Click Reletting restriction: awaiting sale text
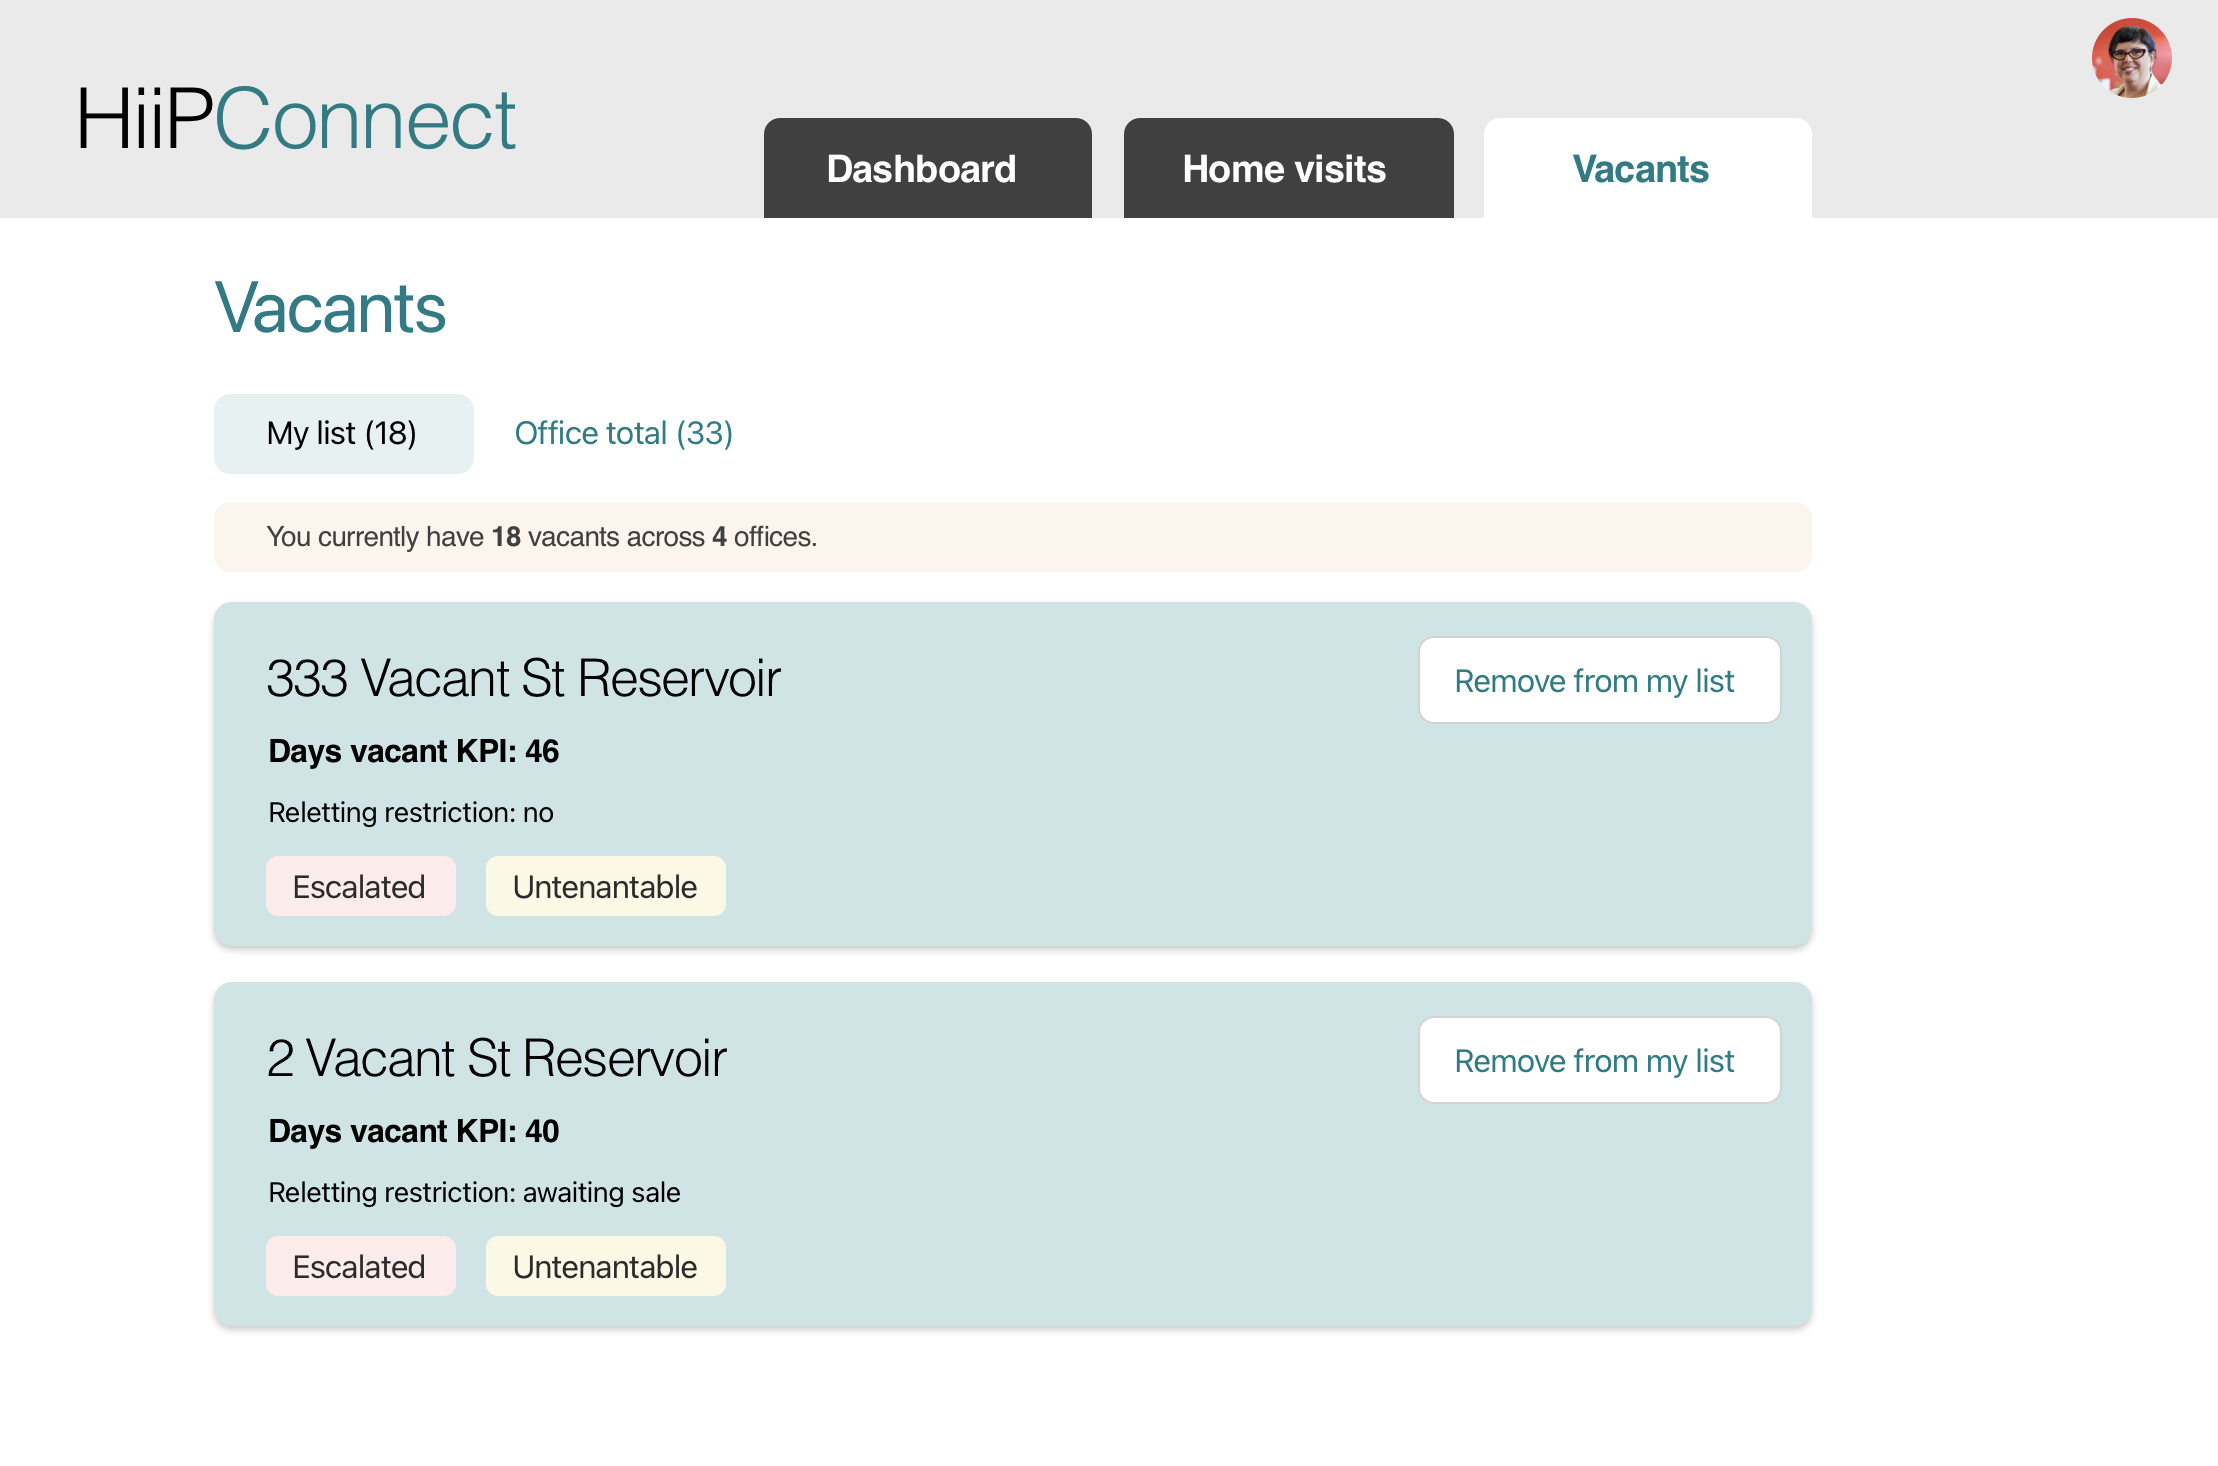The height and width of the screenshot is (1466, 2218). pos(474,1193)
